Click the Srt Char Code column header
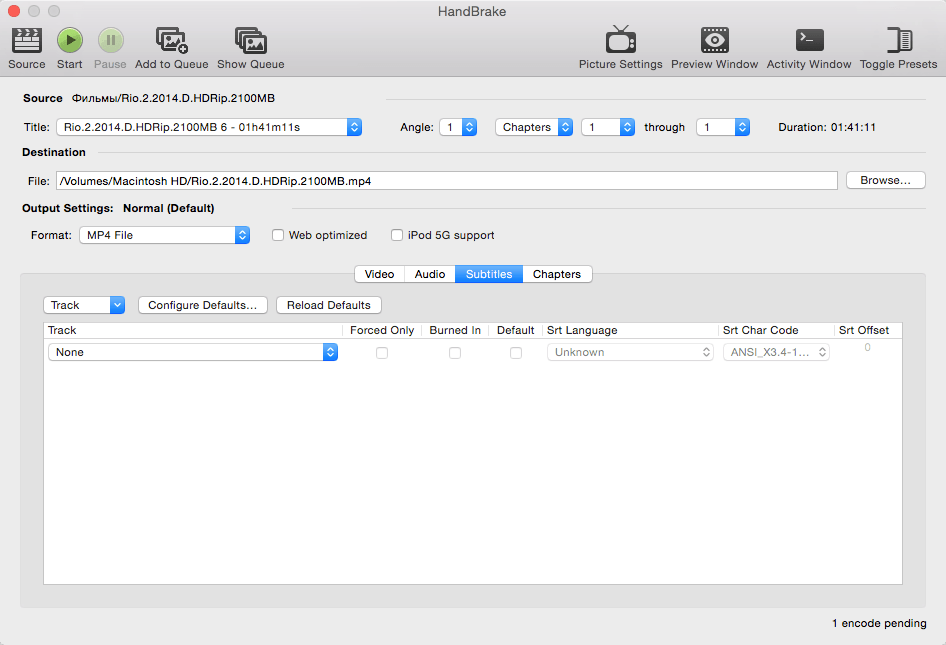The width and height of the screenshot is (946, 645). (776, 330)
